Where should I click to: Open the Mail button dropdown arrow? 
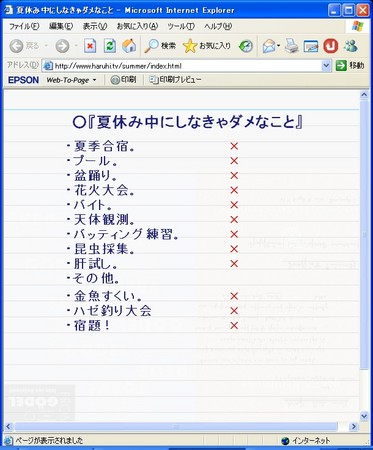[278, 46]
